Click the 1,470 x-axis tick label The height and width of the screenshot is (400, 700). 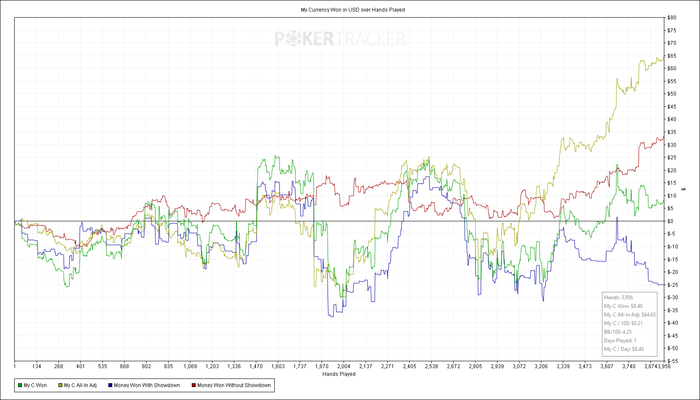tap(256, 366)
